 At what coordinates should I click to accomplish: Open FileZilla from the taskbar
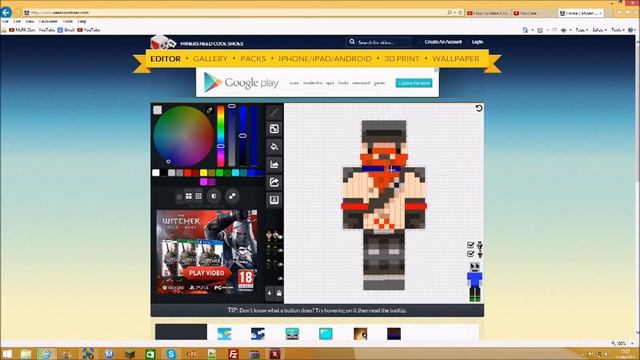coord(233,354)
